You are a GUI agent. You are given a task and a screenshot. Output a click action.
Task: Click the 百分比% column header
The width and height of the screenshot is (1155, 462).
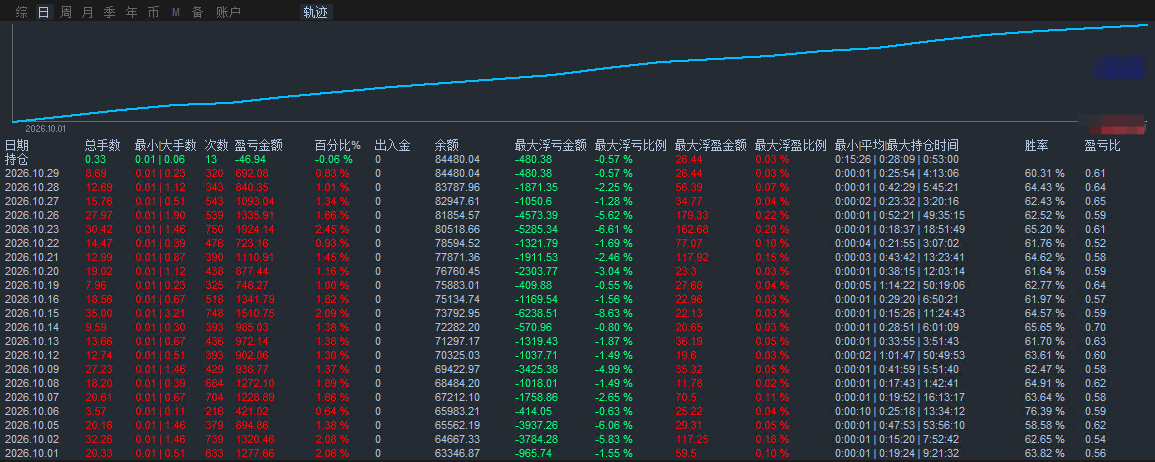(x=338, y=145)
